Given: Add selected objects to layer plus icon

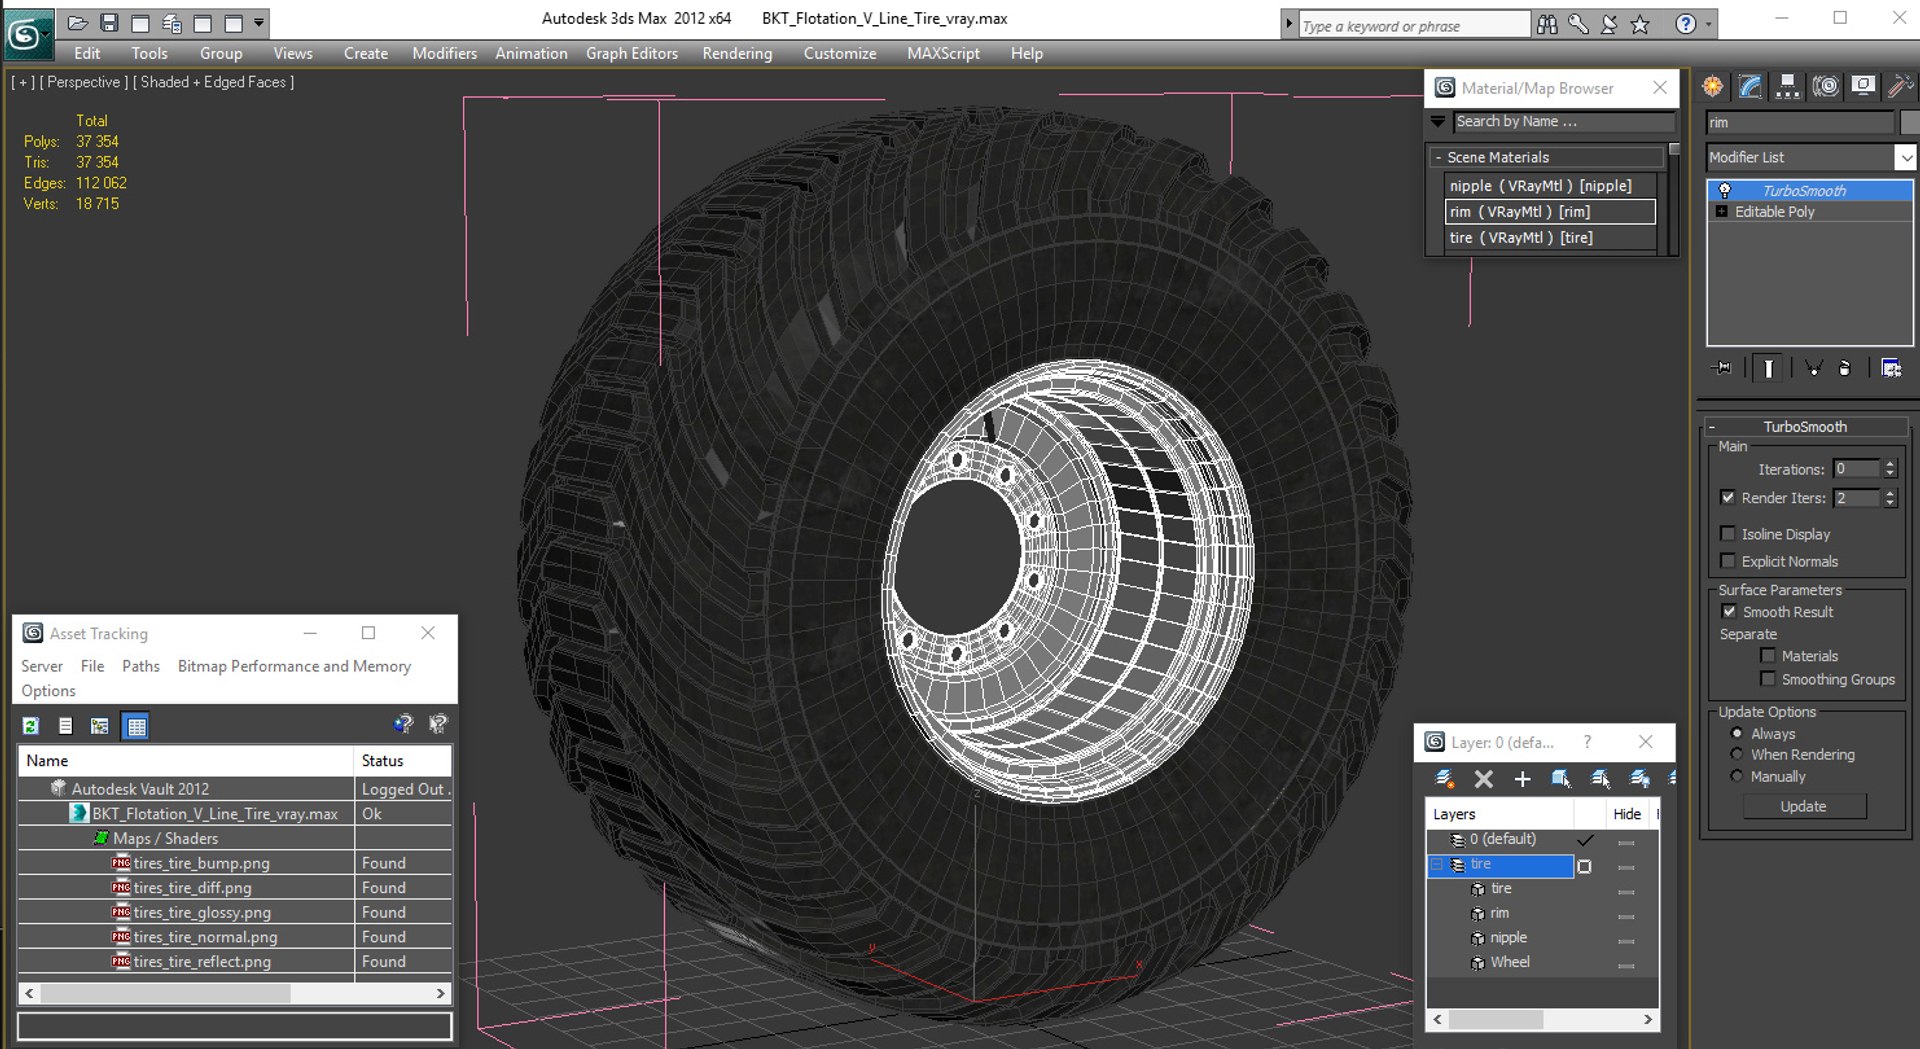Looking at the screenshot, I should (x=1522, y=778).
